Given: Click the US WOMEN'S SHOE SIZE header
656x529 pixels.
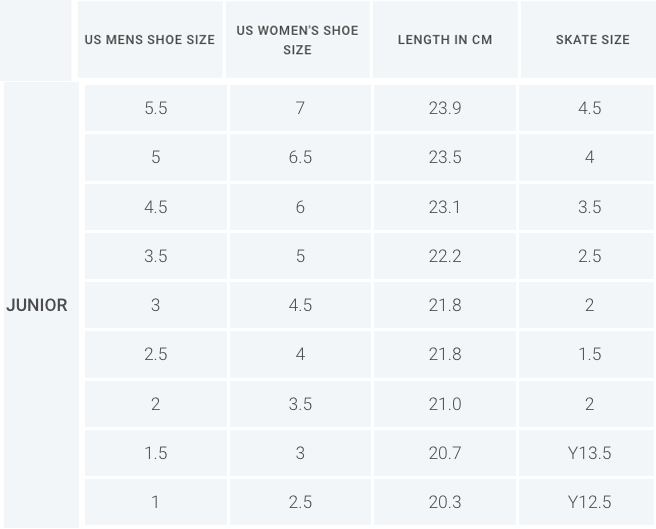Looking at the screenshot, I should point(297,39).
